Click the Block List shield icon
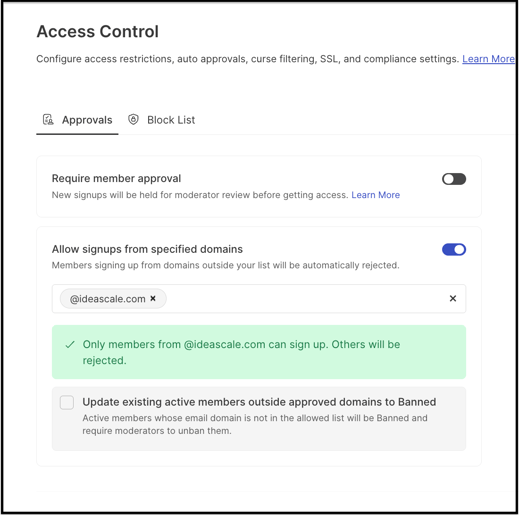Image resolution: width=519 pixels, height=515 pixels. [x=133, y=119]
